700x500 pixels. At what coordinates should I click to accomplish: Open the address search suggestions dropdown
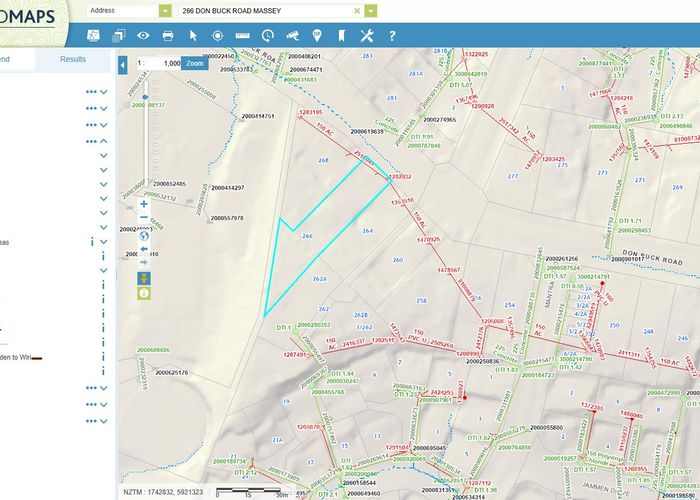click(x=371, y=10)
